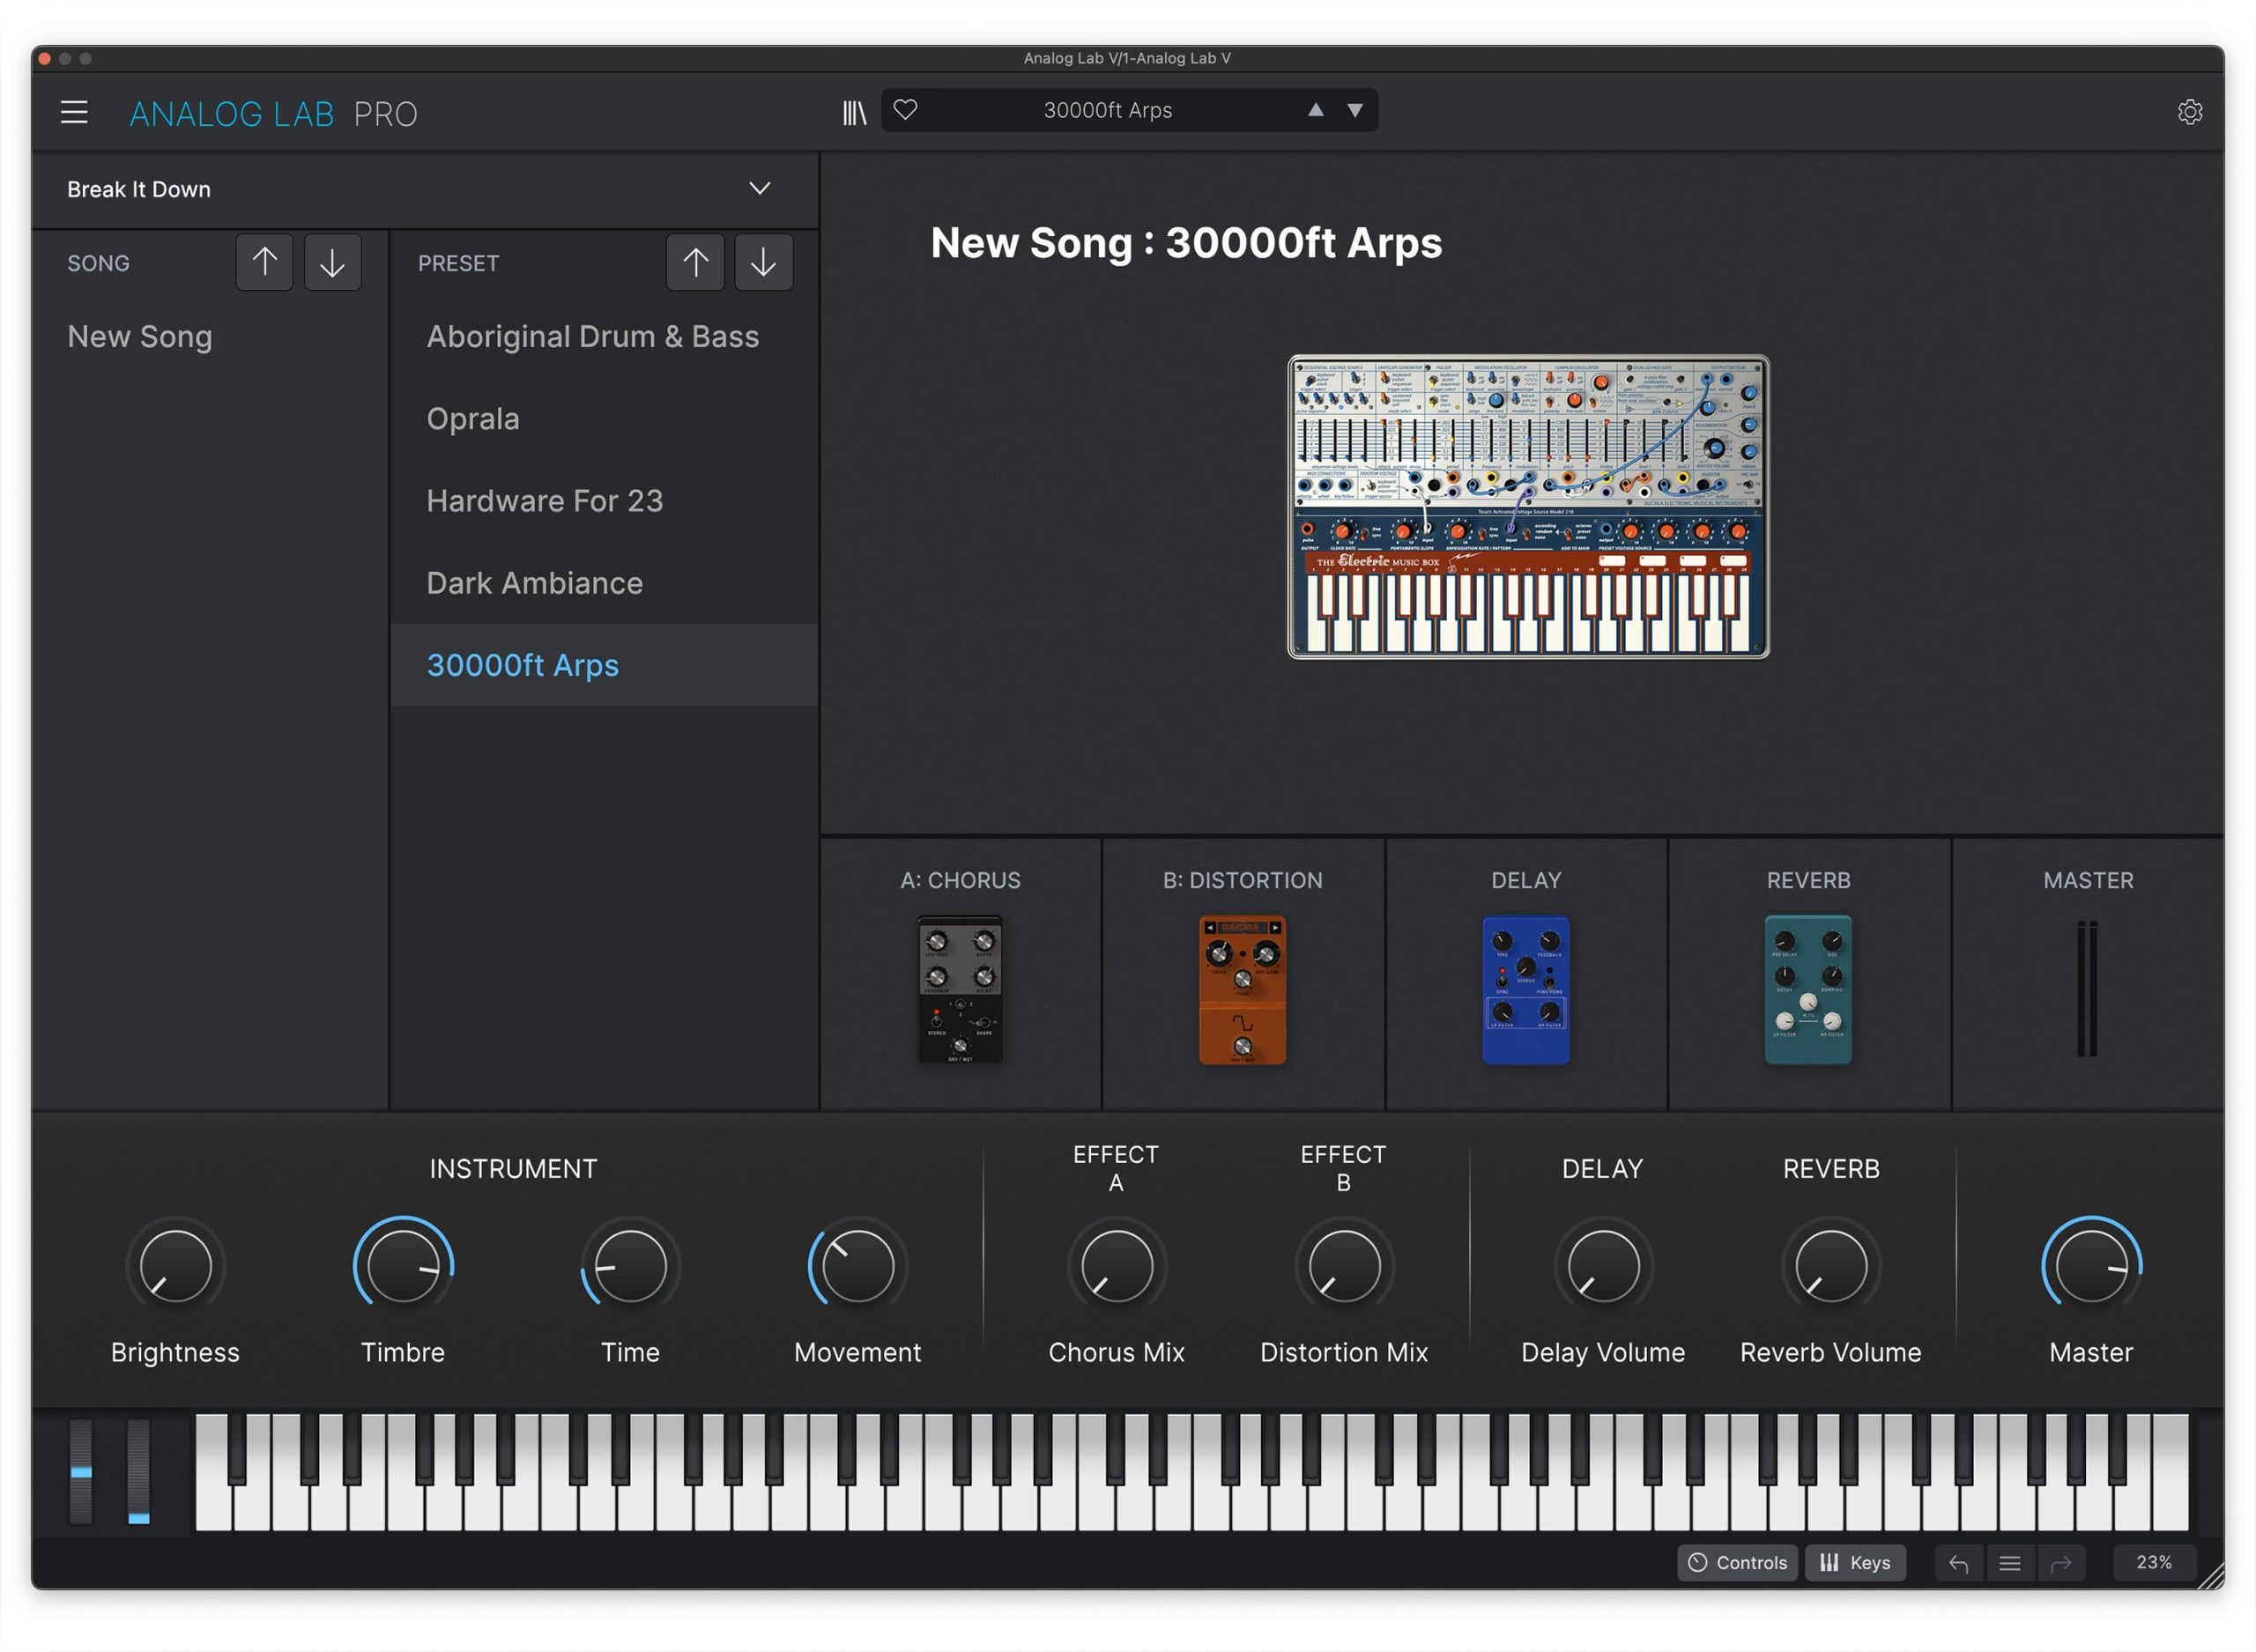Click the Chorus effect pedal slot
Screen dimensions: 2256x1652
pos(960,989)
